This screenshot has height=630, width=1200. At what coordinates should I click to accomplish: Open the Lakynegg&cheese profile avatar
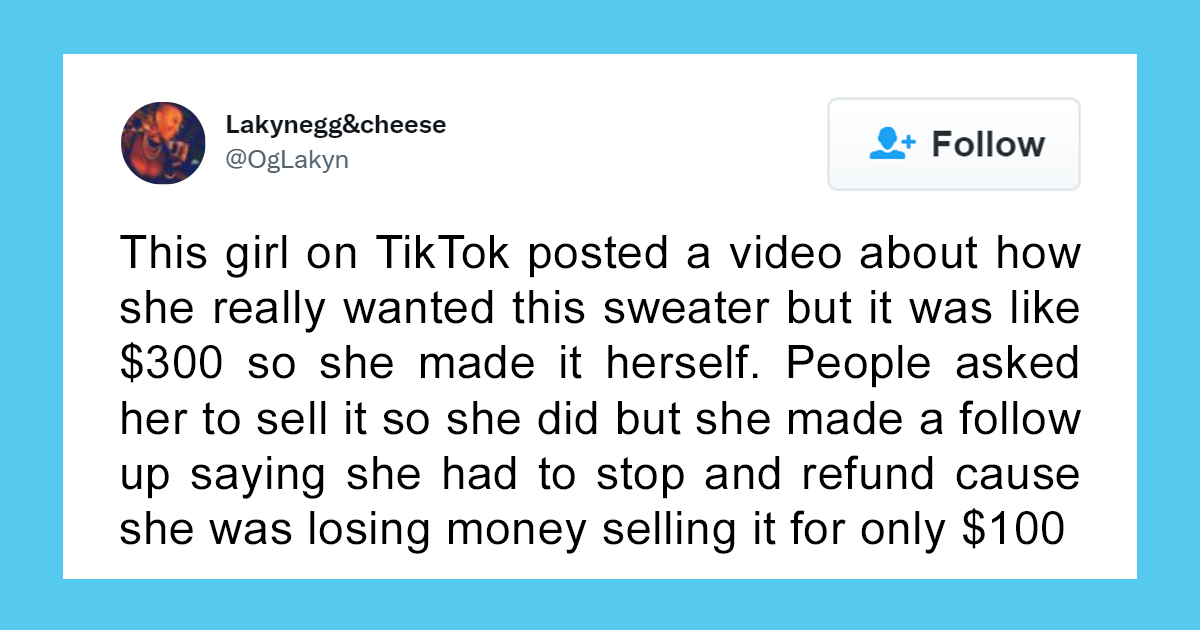pyautogui.click(x=163, y=143)
